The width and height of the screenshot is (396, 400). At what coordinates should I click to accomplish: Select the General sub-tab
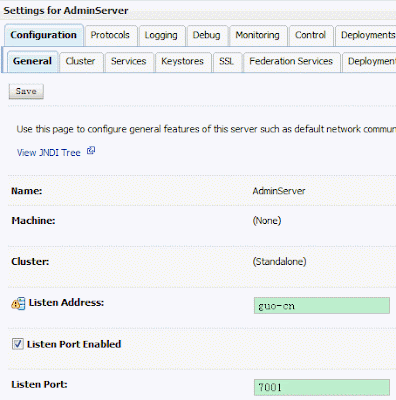coord(32,61)
